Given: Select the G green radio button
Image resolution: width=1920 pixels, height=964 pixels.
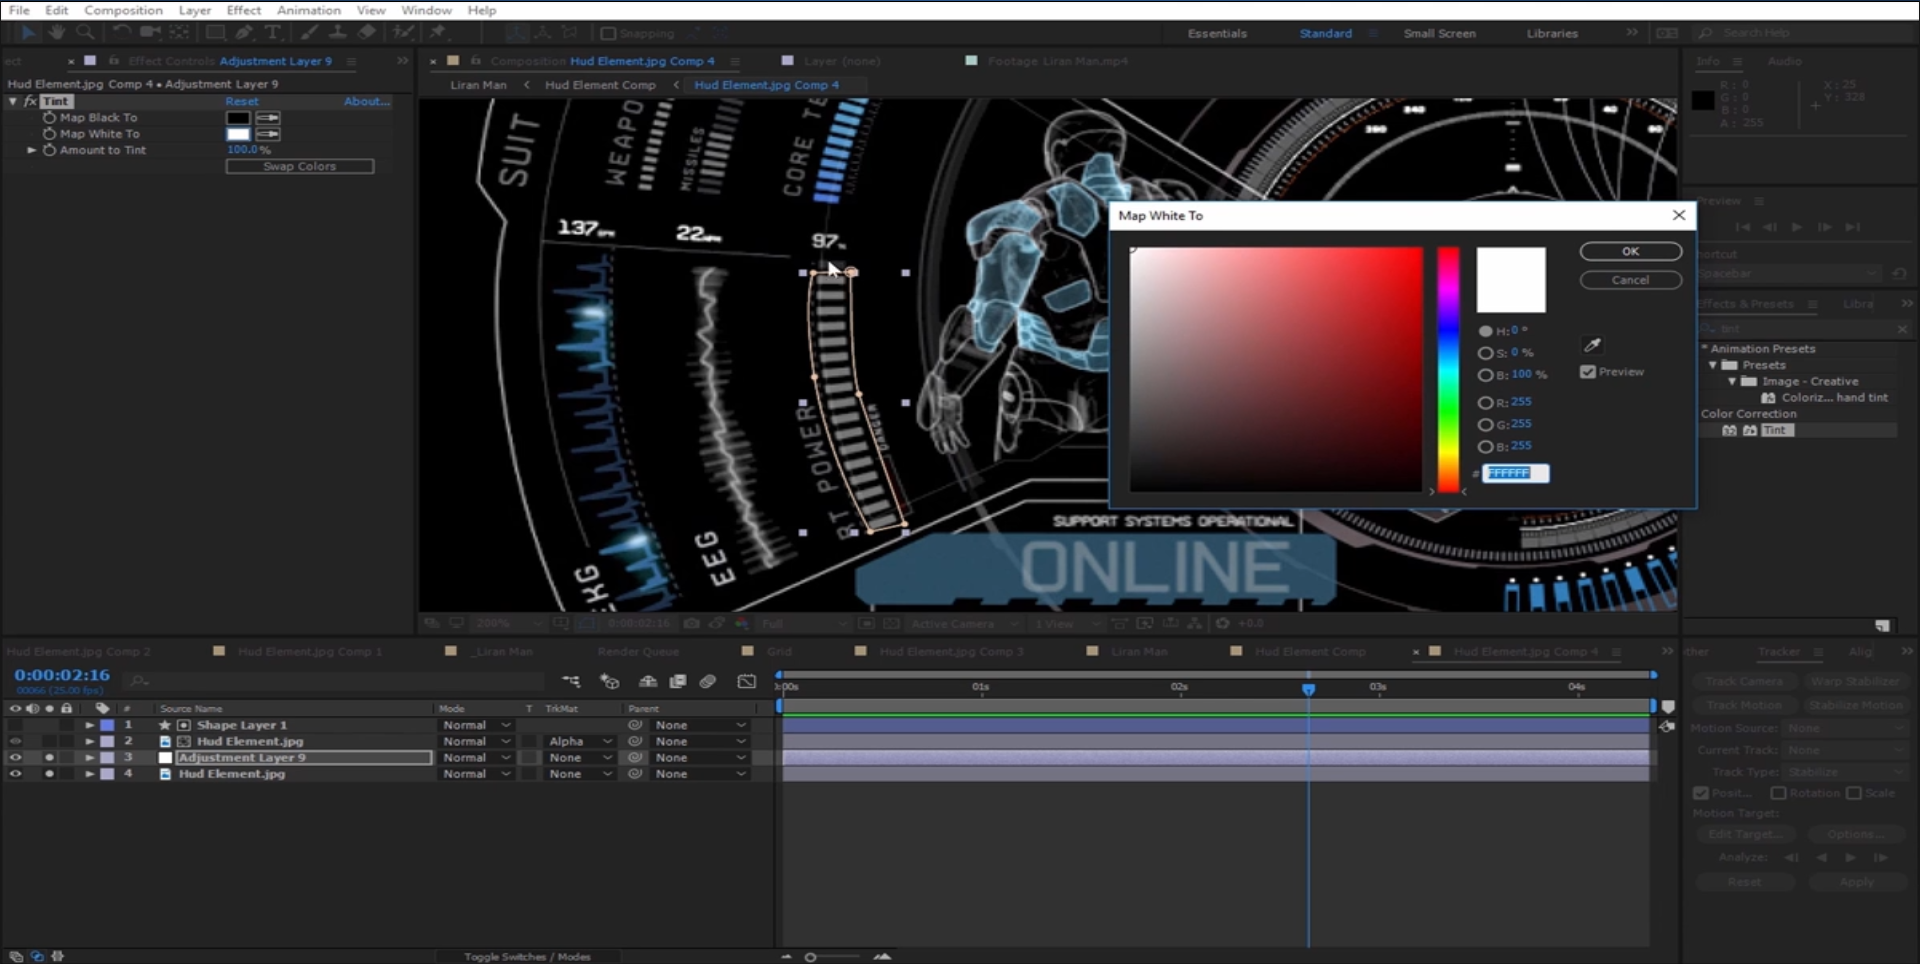Looking at the screenshot, I should (x=1485, y=425).
